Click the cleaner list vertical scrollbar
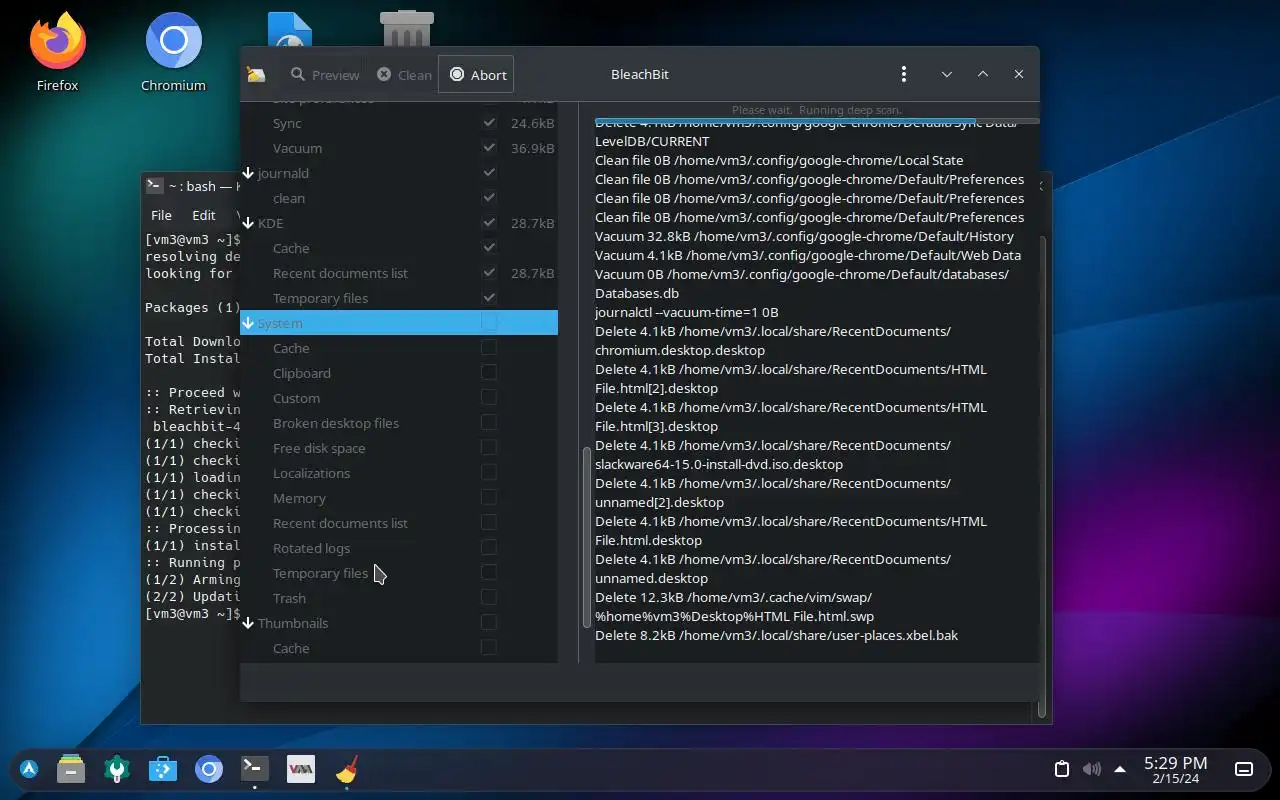Image resolution: width=1280 pixels, height=800 pixels. click(586, 537)
